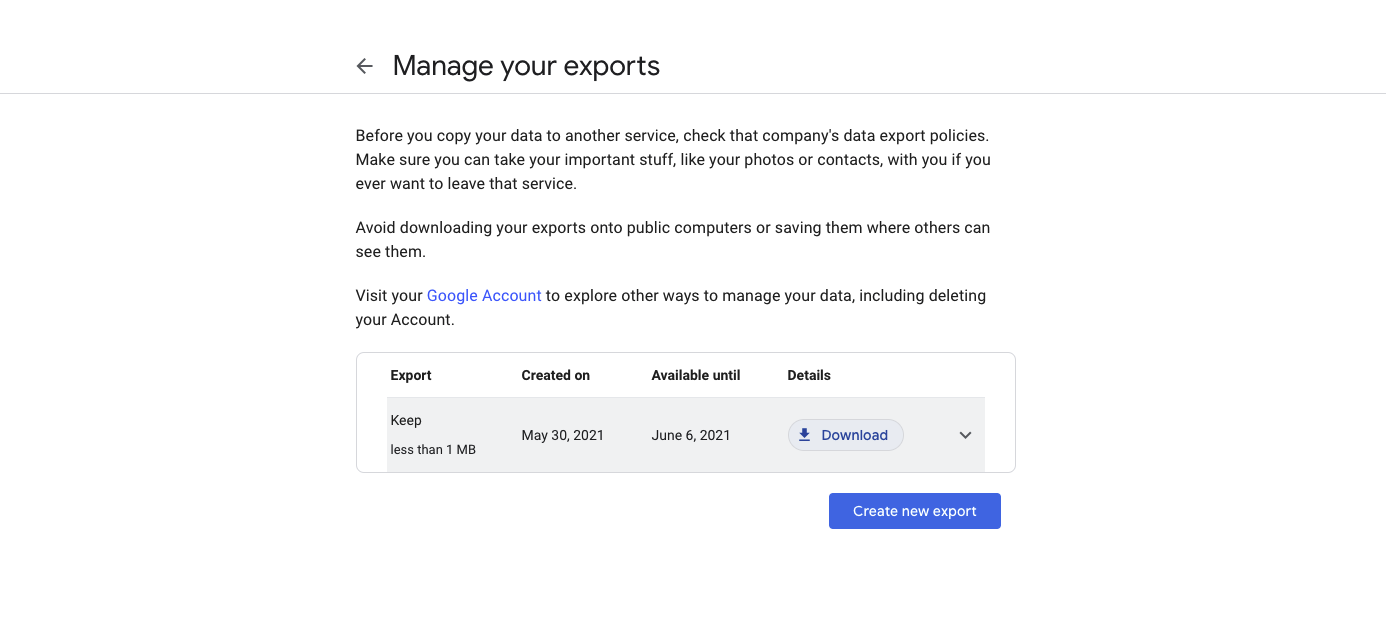Click empty space between the Download button and chevron
1386x639 pixels.
coord(930,435)
